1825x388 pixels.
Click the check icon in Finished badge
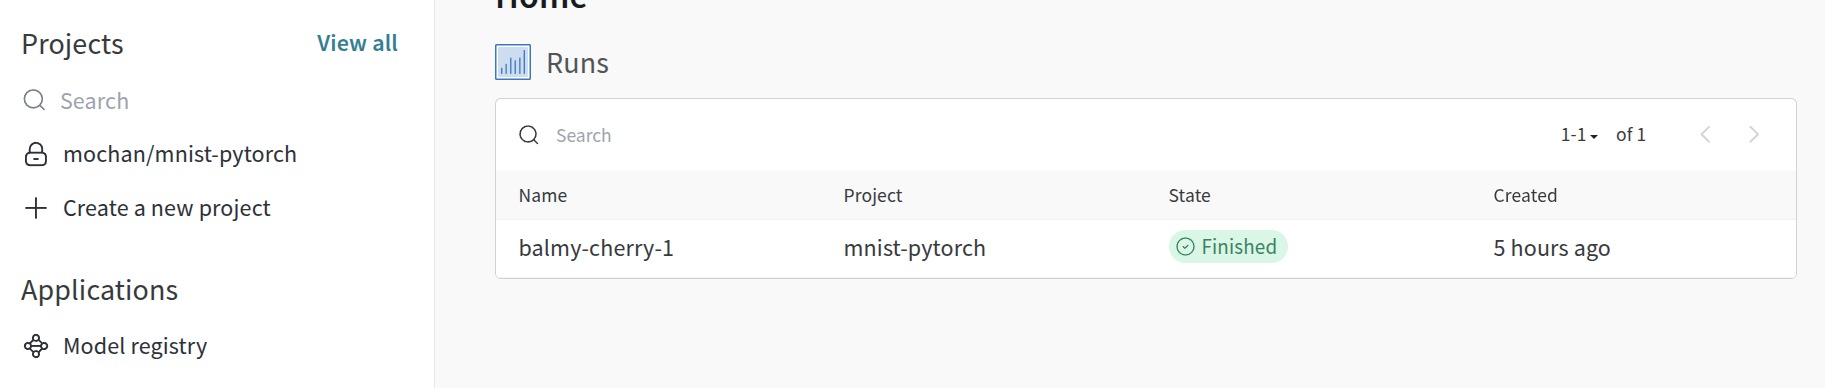tap(1185, 247)
